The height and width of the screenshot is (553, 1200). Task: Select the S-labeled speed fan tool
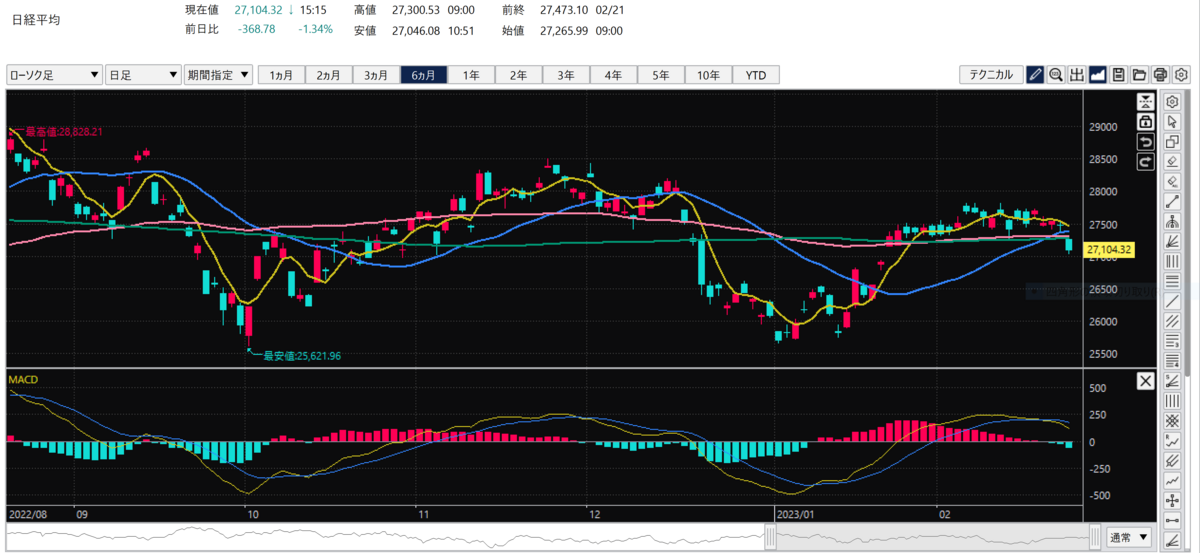click(1173, 381)
